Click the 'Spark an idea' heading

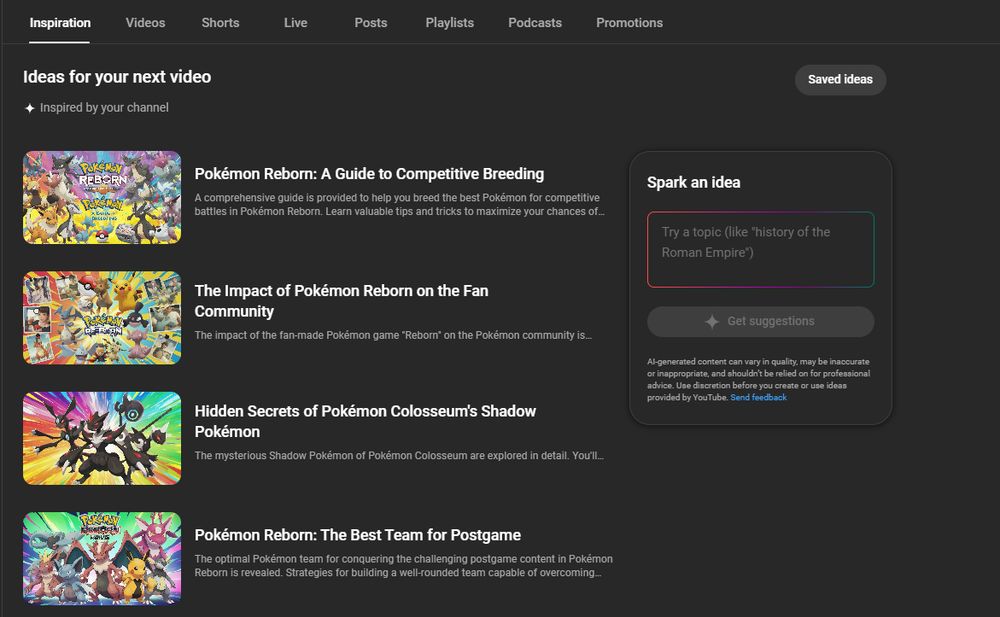[694, 182]
